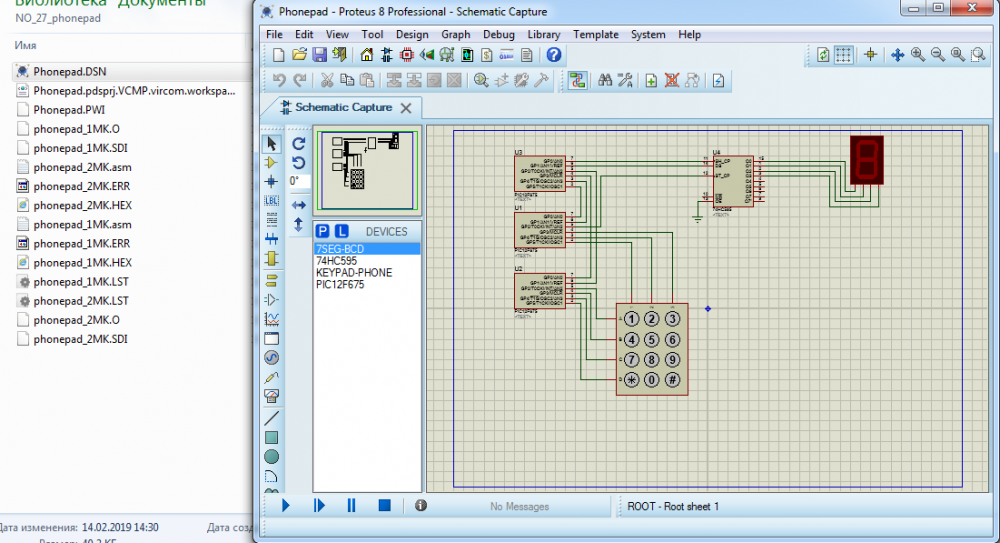The width and height of the screenshot is (1000, 543).
Task: Click Pick parts from libraries magnifier icon
Action: [x=481, y=80]
